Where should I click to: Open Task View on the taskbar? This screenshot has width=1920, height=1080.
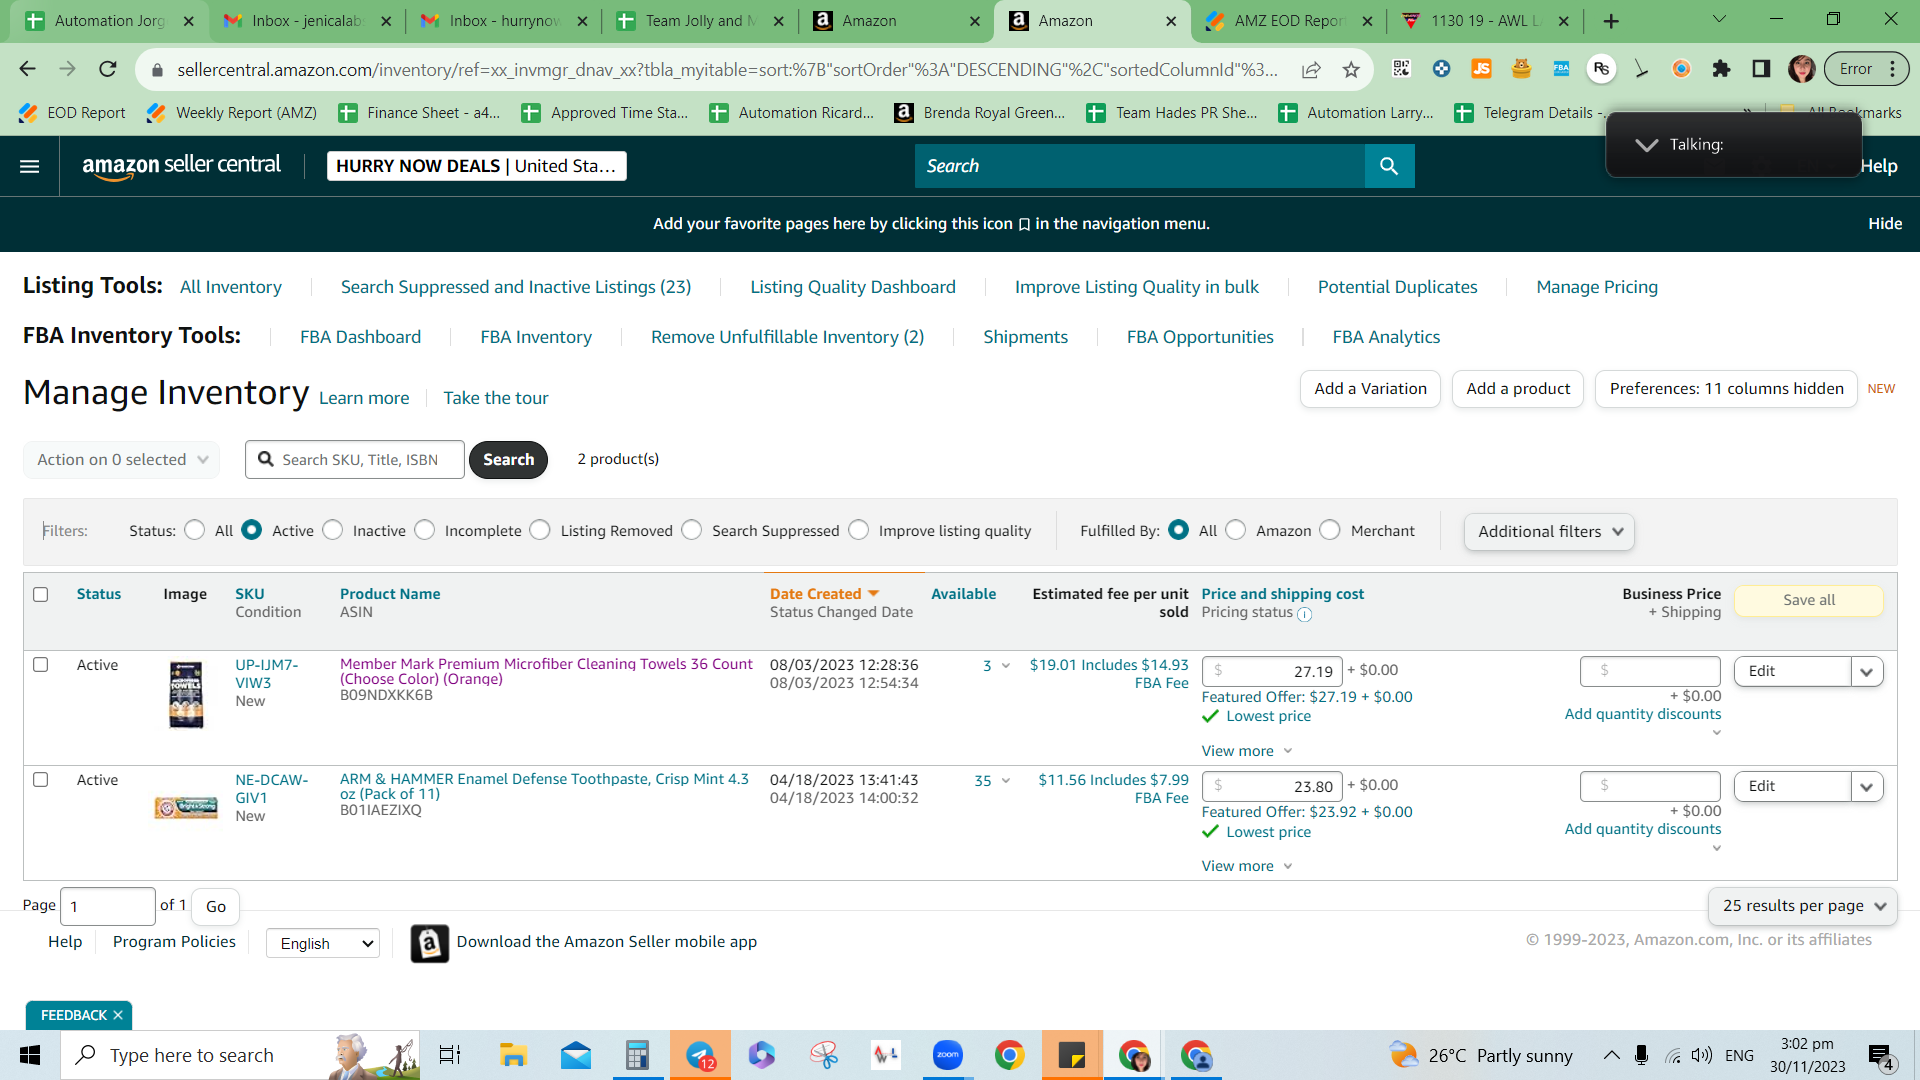(450, 1055)
